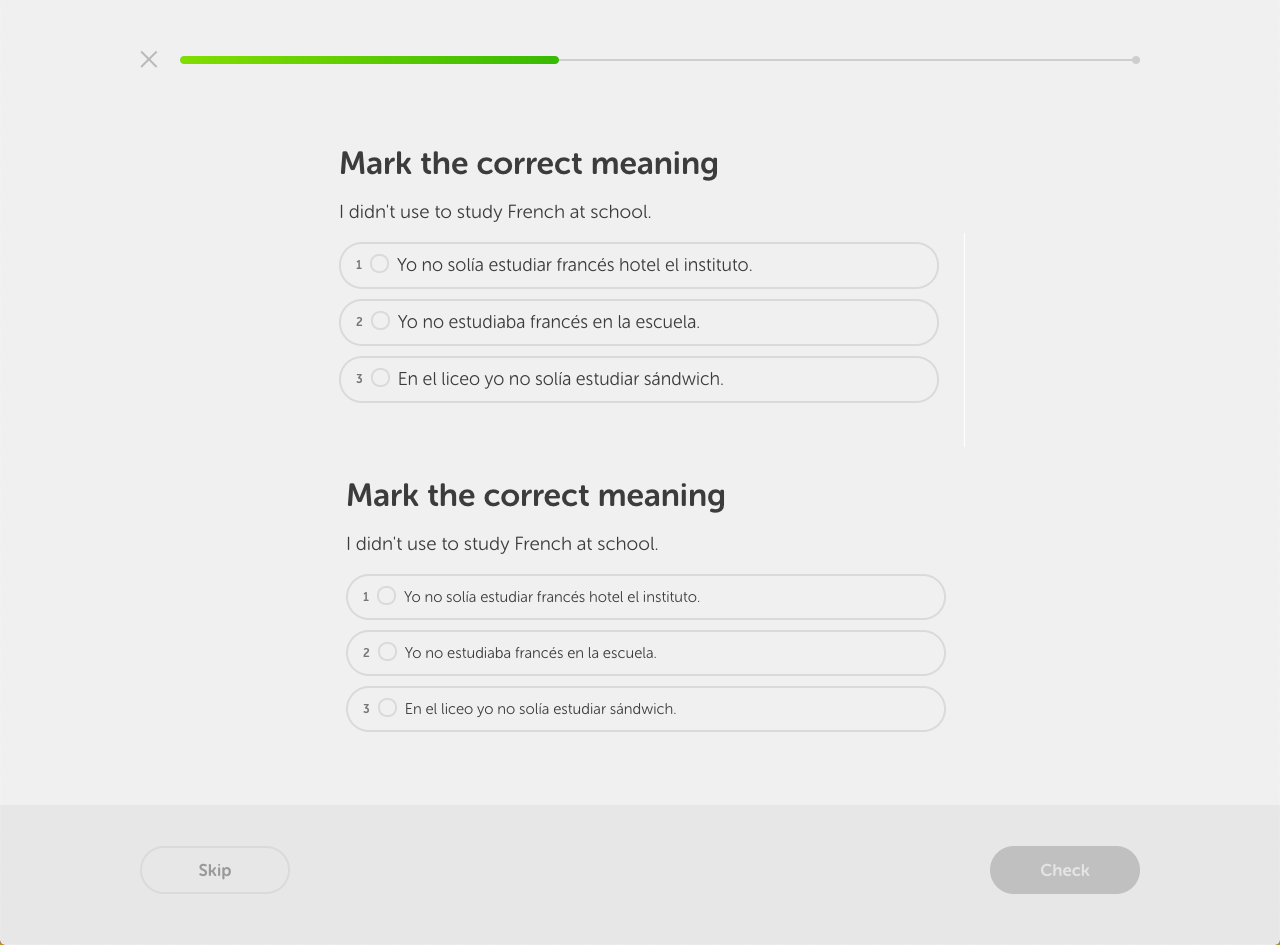Select second answer card in lower question

point(645,652)
